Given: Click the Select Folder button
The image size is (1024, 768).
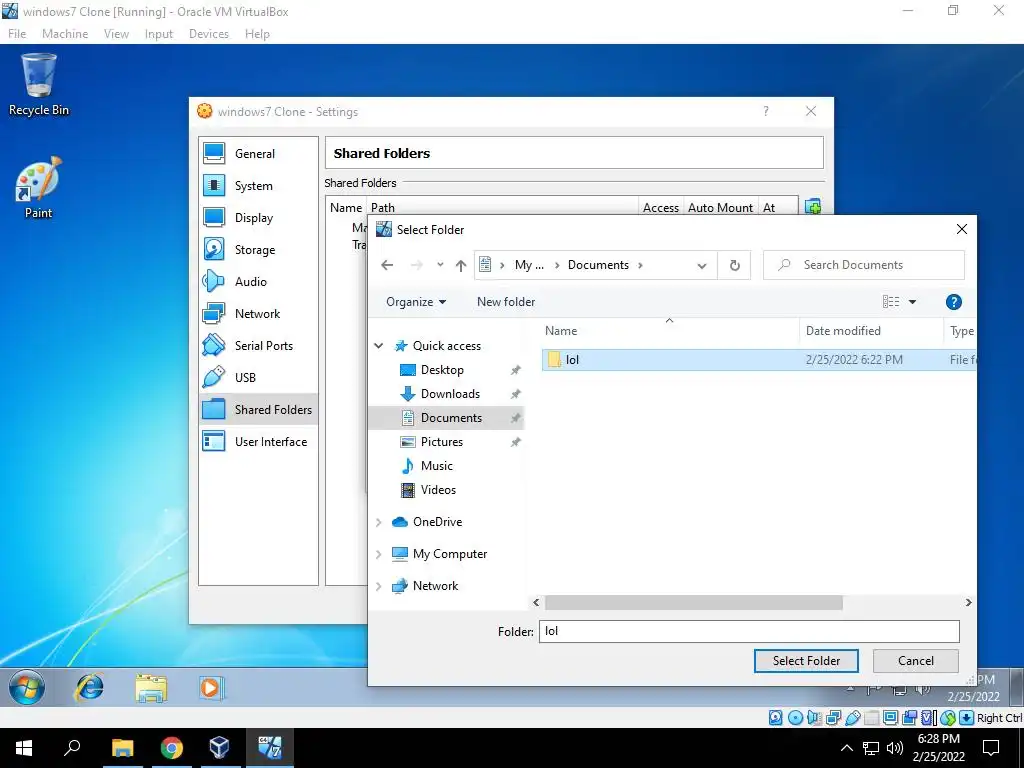Looking at the screenshot, I should point(806,661).
